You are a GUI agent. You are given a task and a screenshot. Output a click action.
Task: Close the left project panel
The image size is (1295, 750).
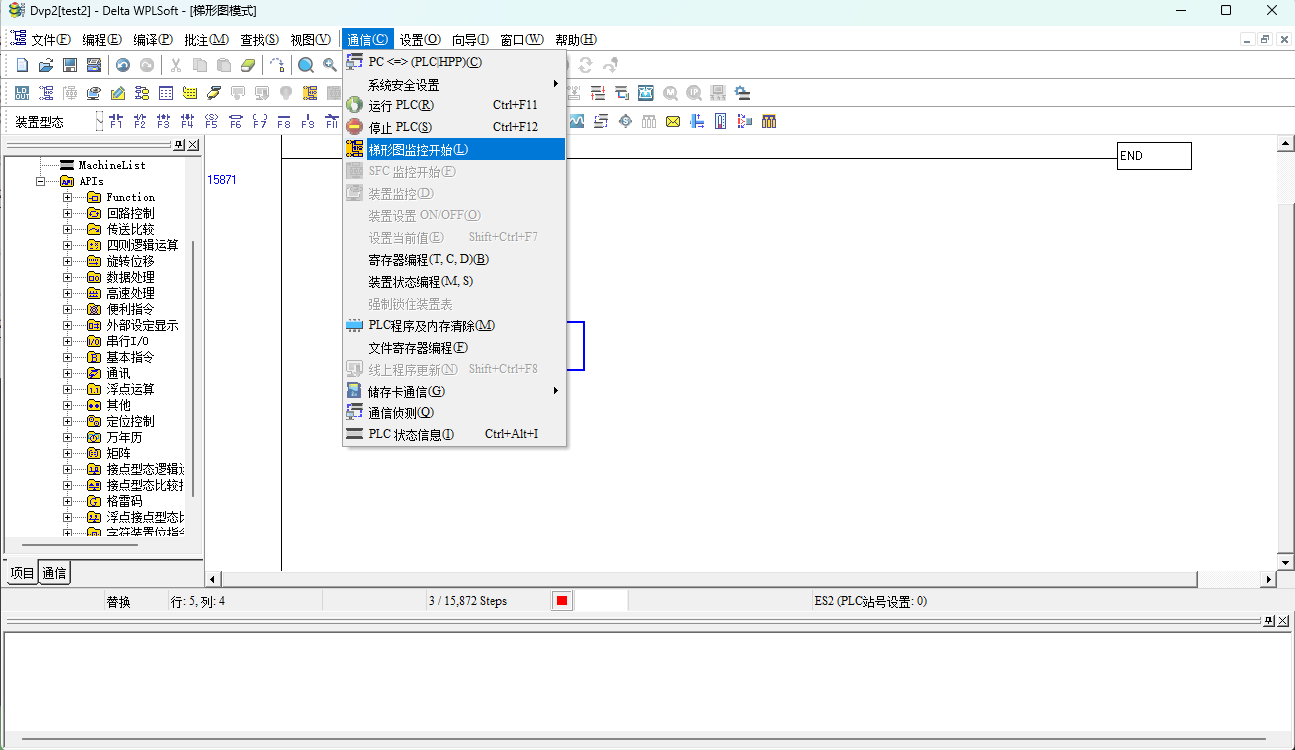click(x=193, y=145)
